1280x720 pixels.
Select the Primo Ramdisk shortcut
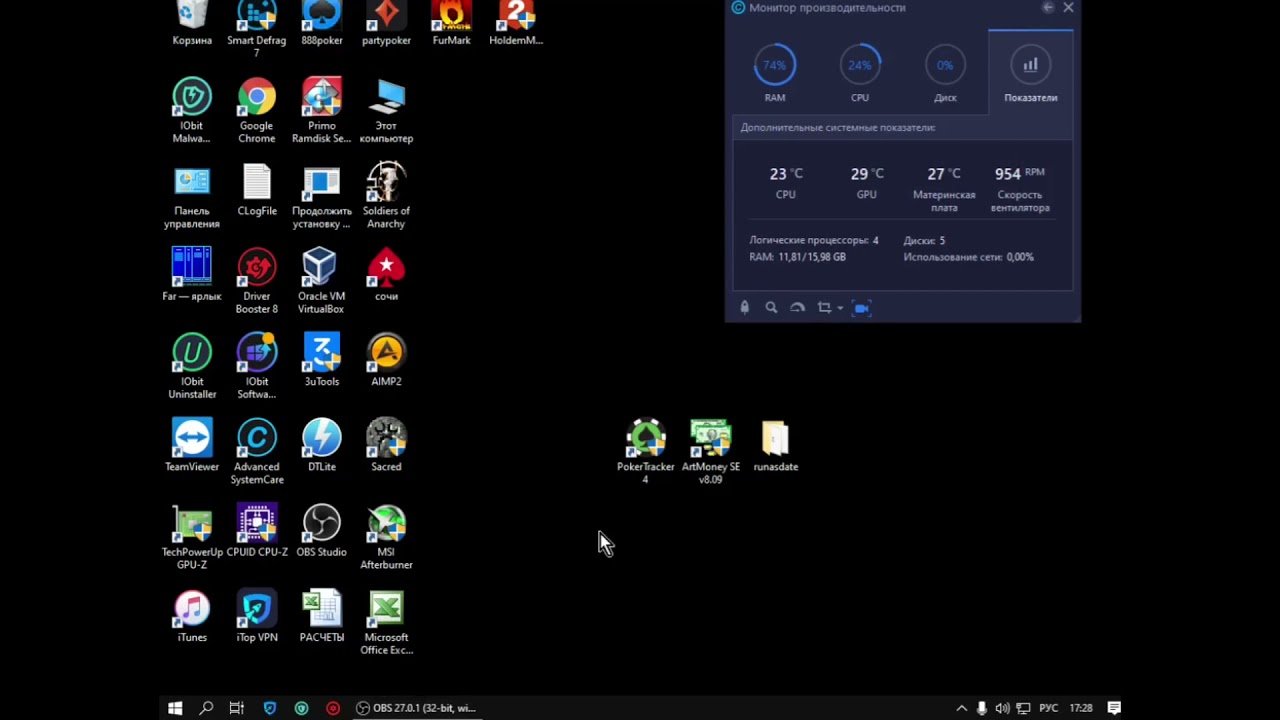[322, 110]
